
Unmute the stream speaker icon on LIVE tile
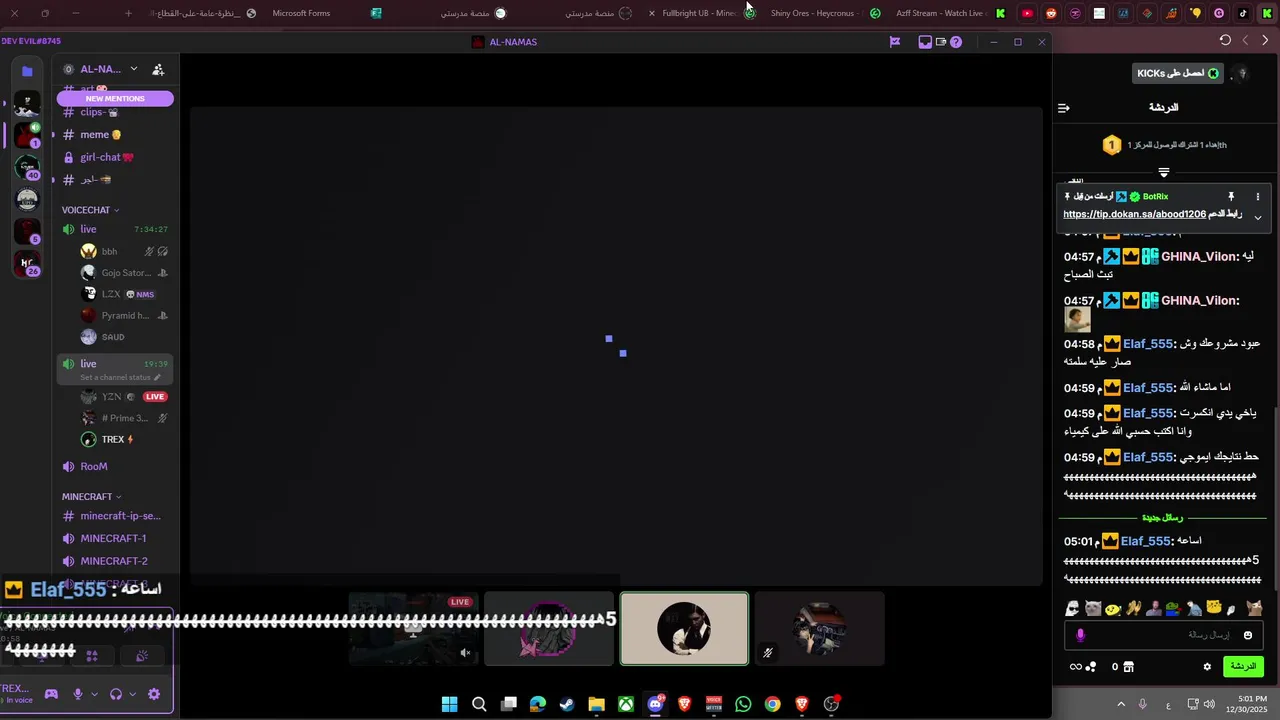pos(465,653)
